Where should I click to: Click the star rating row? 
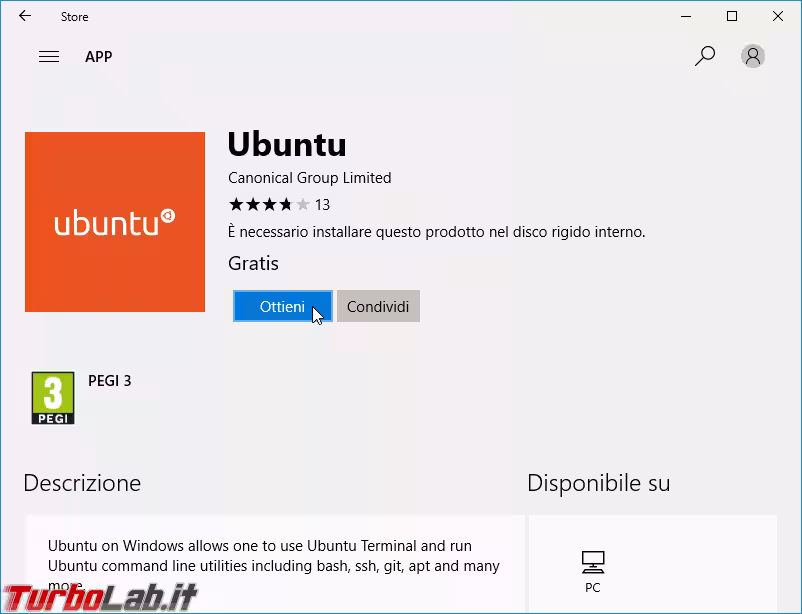(x=269, y=205)
